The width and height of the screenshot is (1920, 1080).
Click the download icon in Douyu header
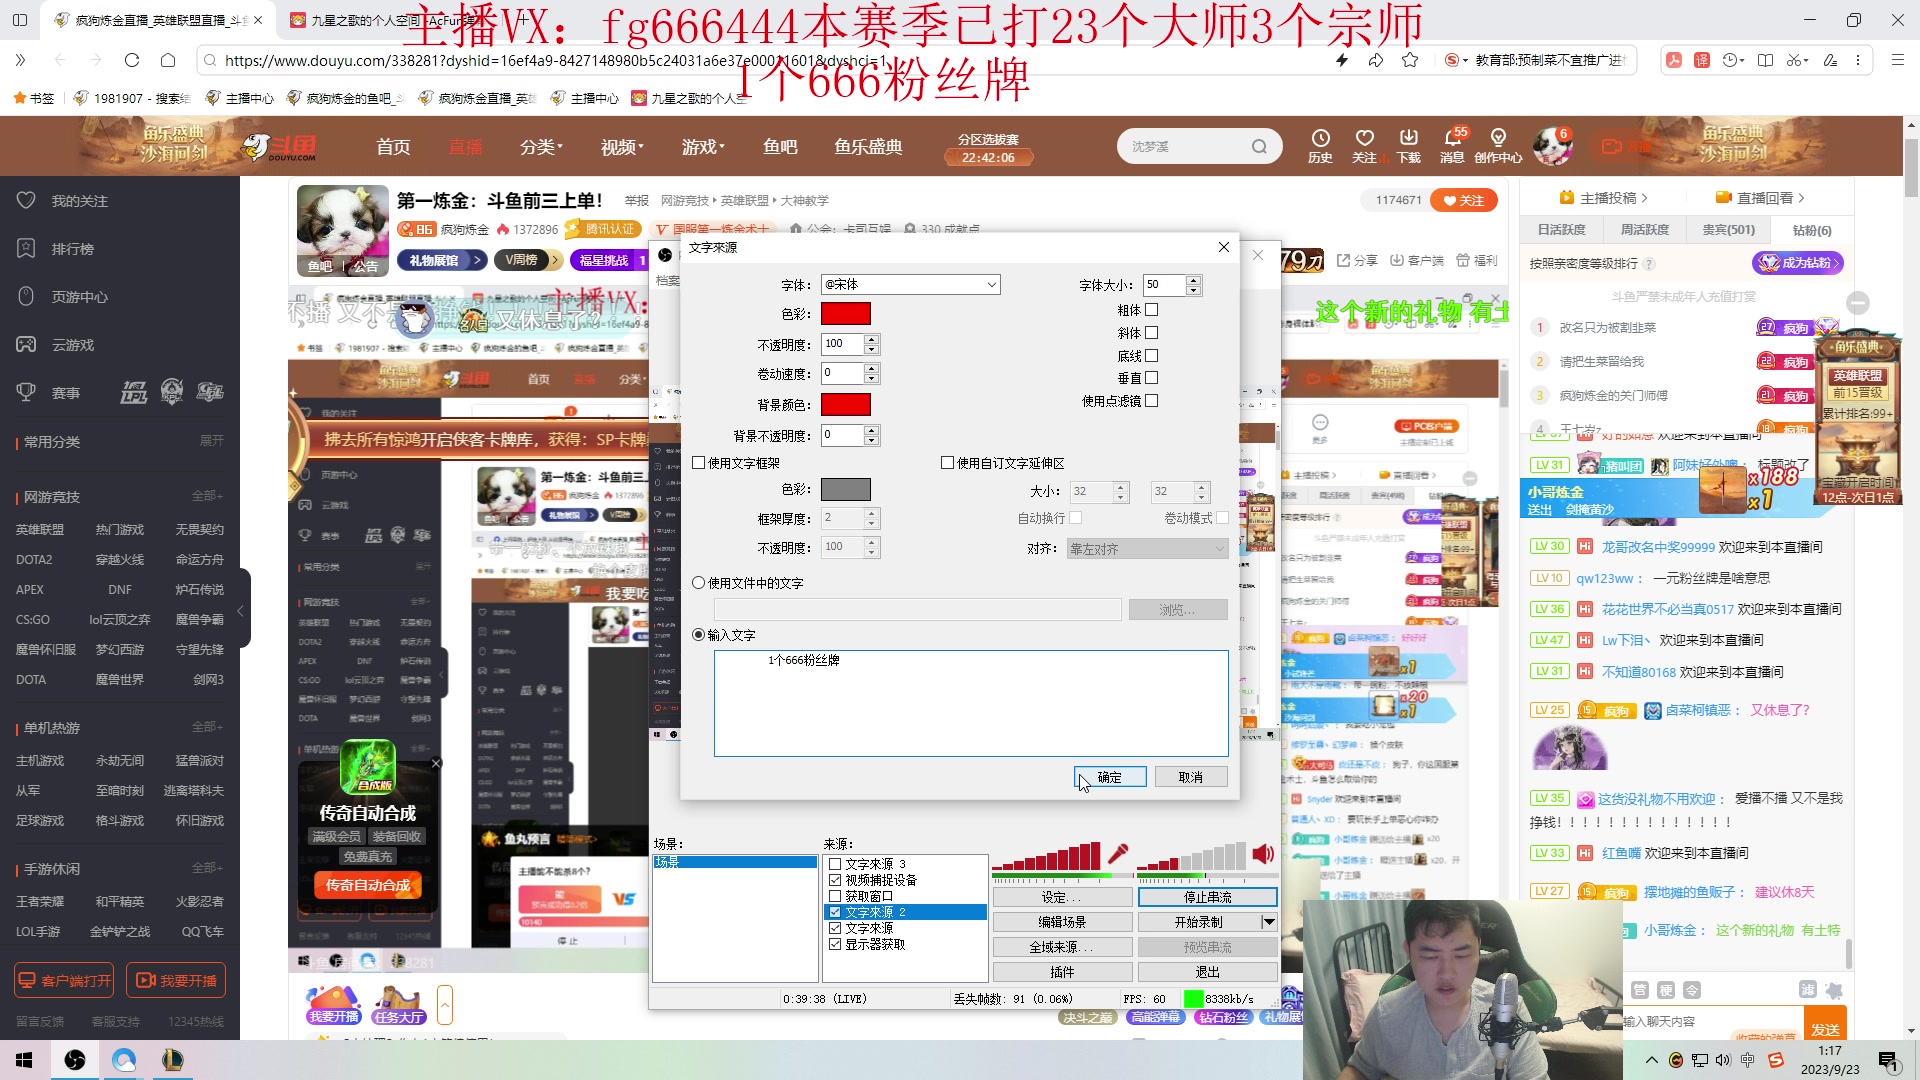click(x=1408, y=139)
